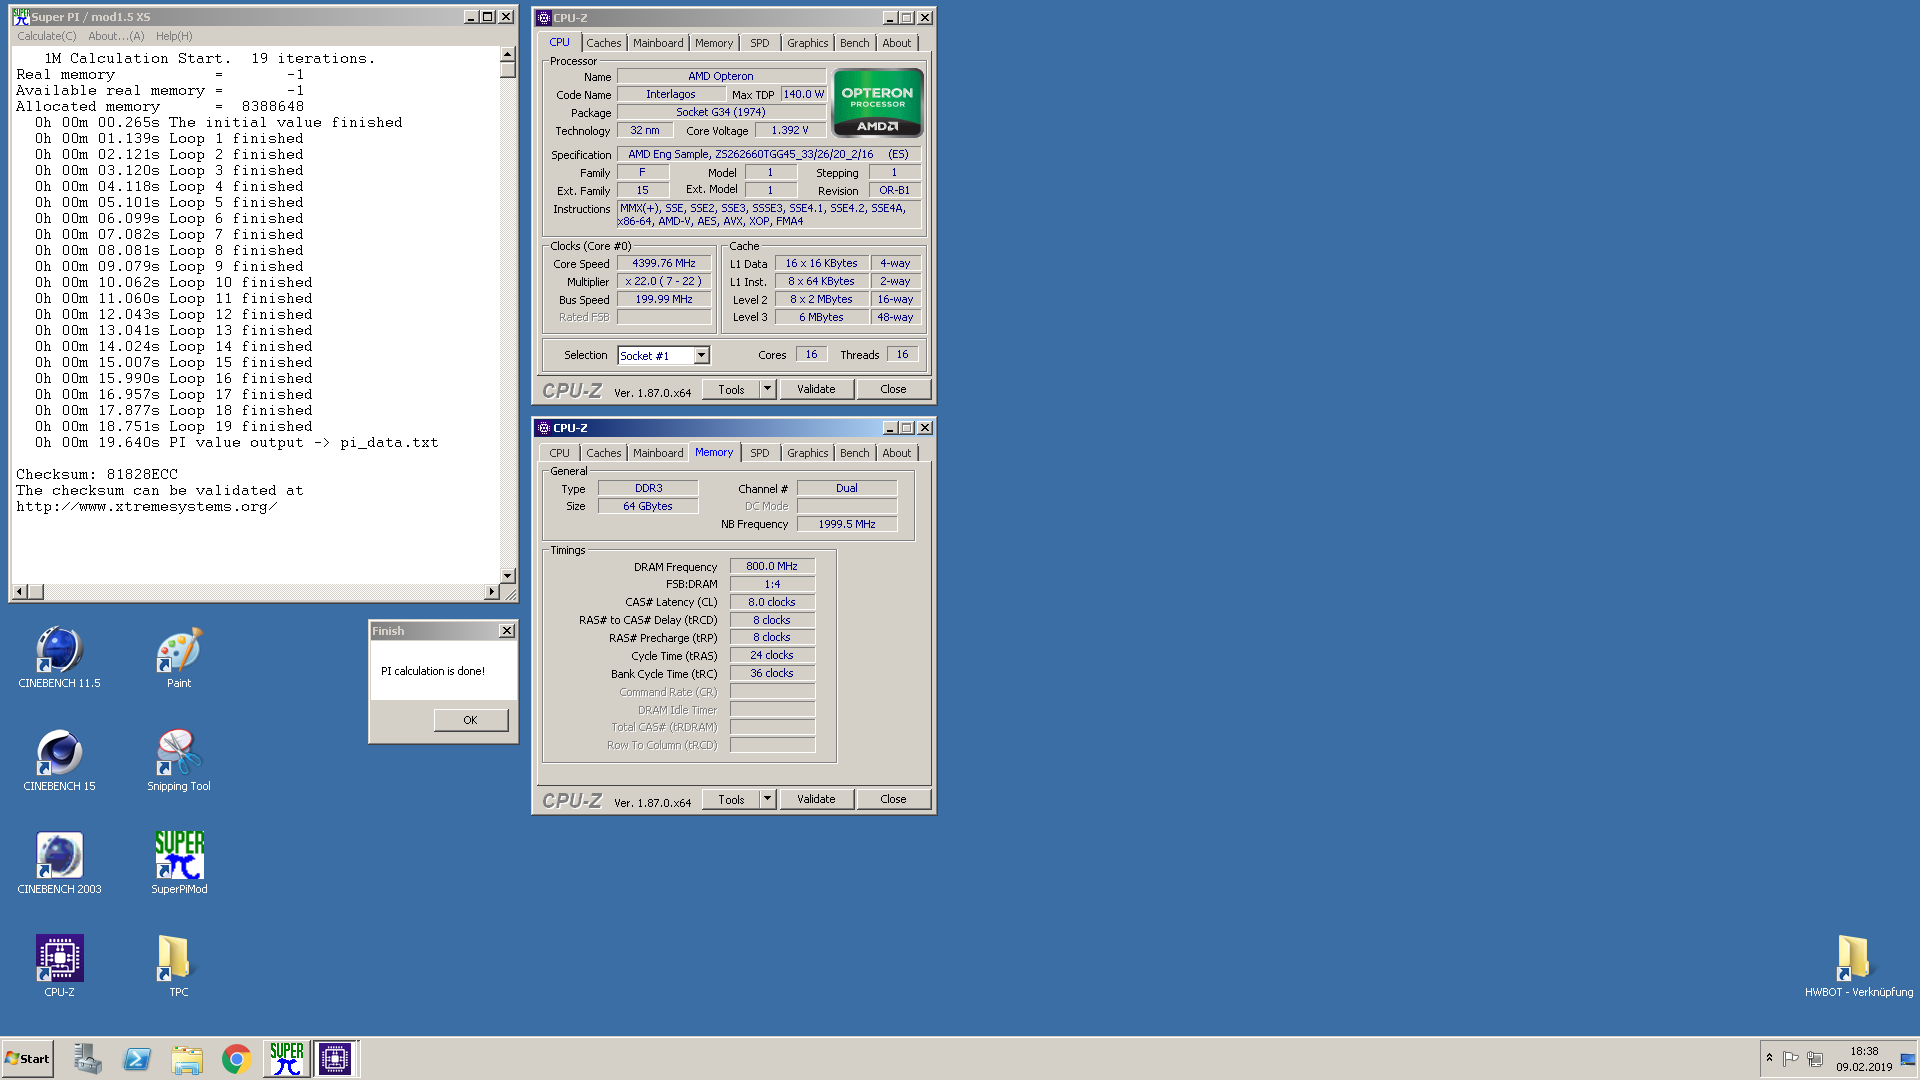Show hidden system tray icons
Screen dimensions: 1920x1080
pyautogui.click(x=1769, y=1058)
